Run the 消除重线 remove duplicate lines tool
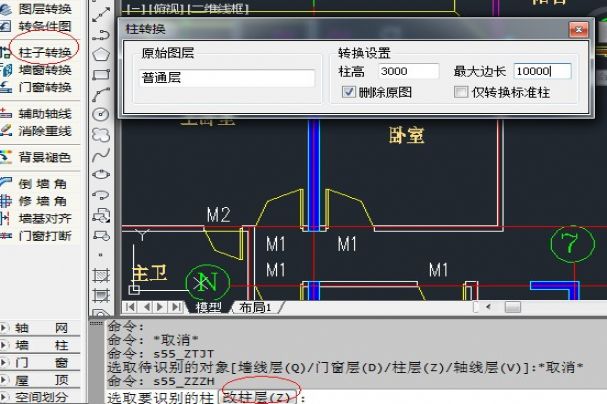Viewport: 607px width, 404px height. pos(44,130)
